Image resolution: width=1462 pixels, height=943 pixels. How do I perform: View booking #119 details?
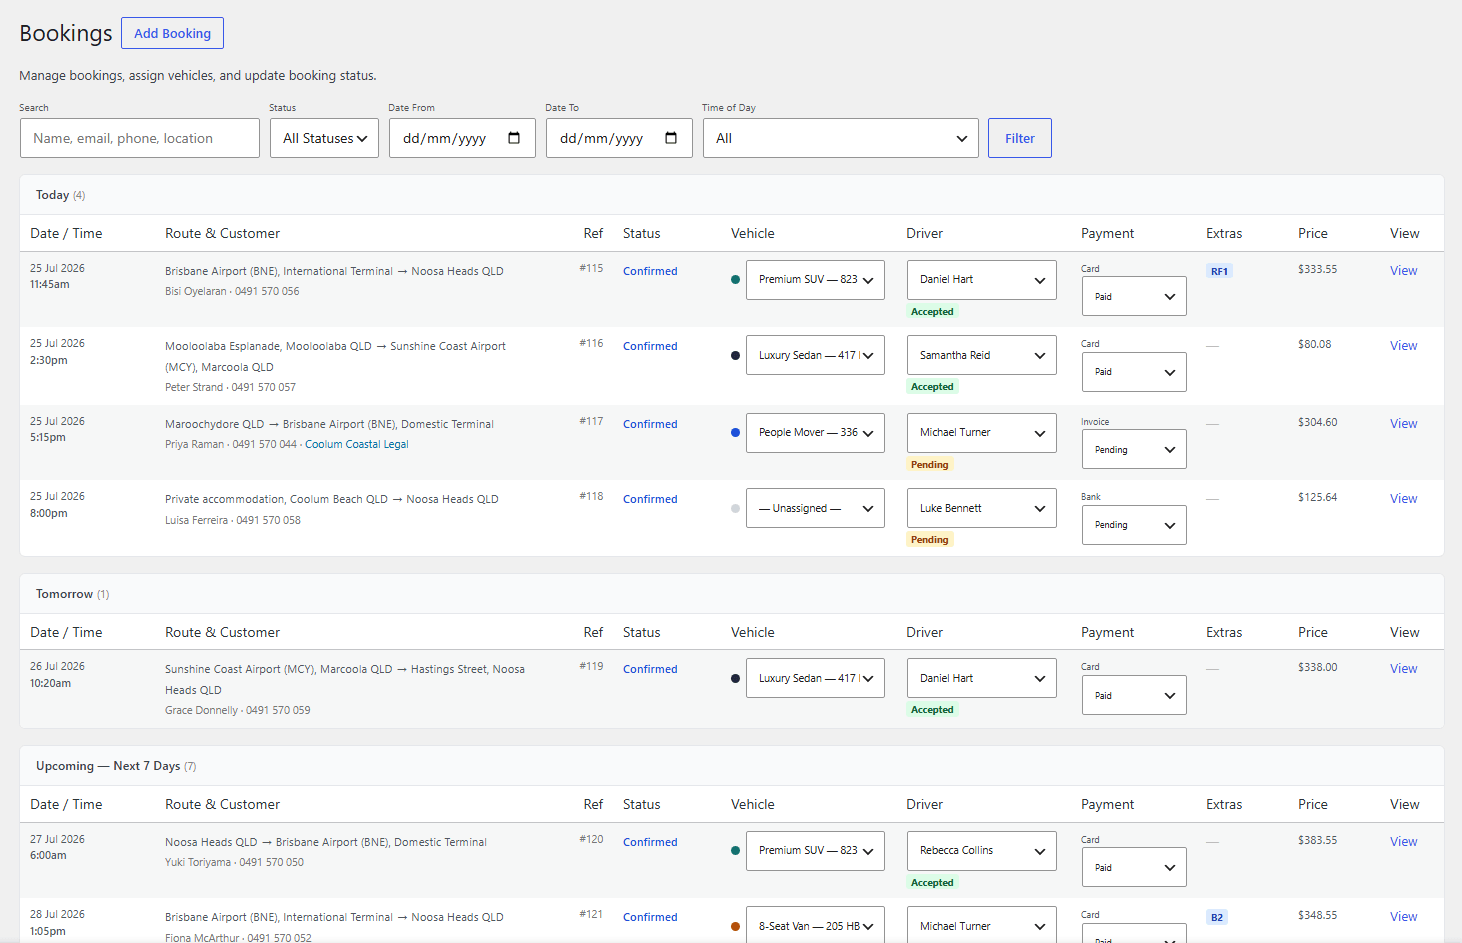[x=1403, y=668]
